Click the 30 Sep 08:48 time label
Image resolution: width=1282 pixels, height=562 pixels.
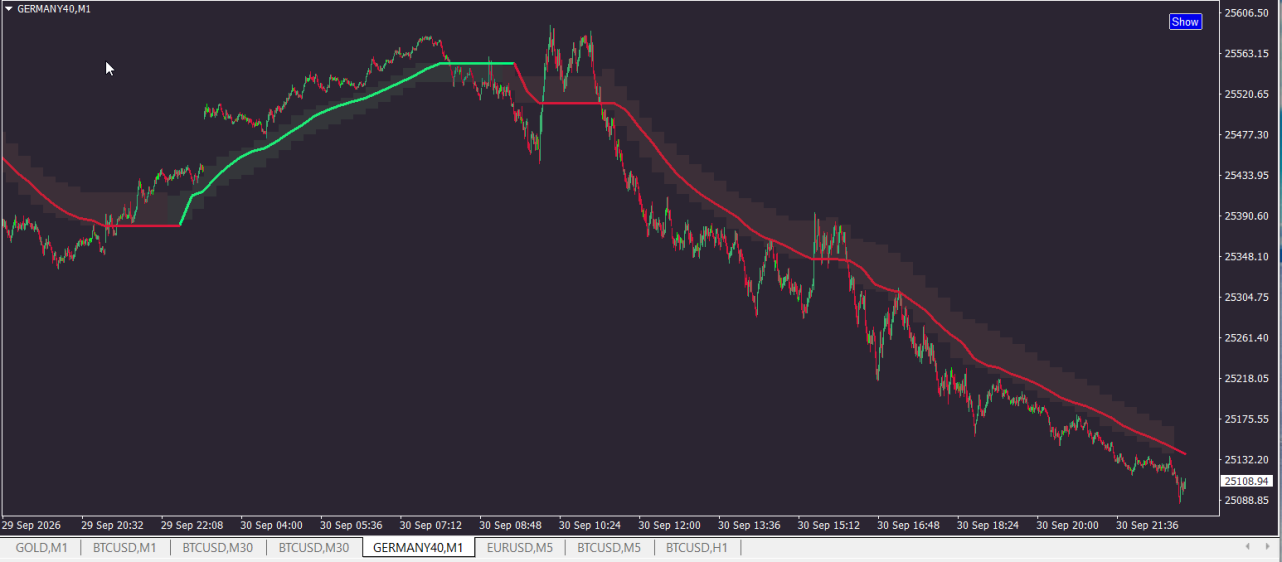tap(510, 525)
